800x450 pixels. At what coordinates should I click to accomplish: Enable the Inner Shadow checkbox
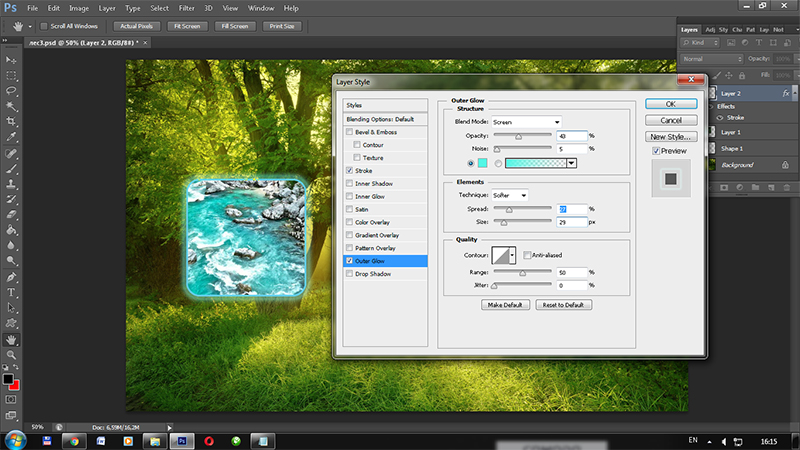pyautogui.click(x=349, y=183)
